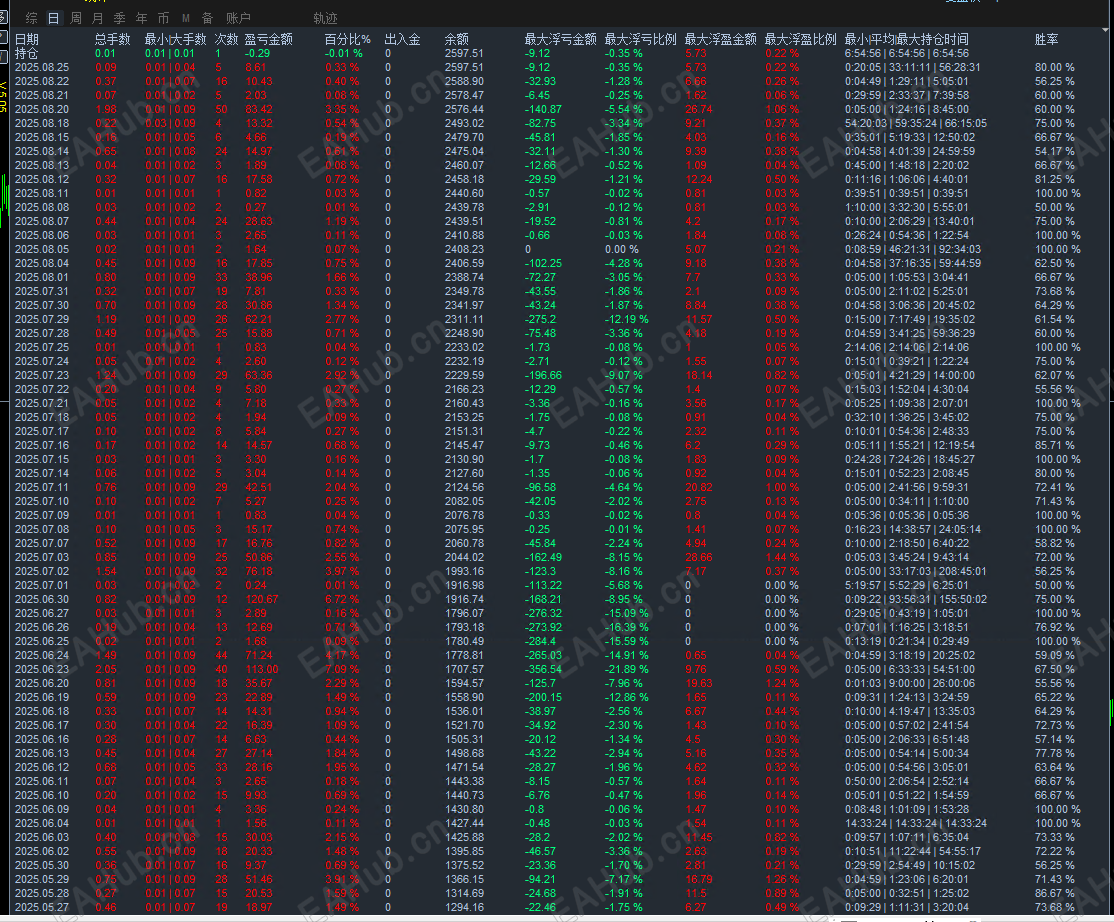The height and width of the screenshot is (922, 1114).
Task: Select the 2025.07.29 date row
Action: [42, 320]
